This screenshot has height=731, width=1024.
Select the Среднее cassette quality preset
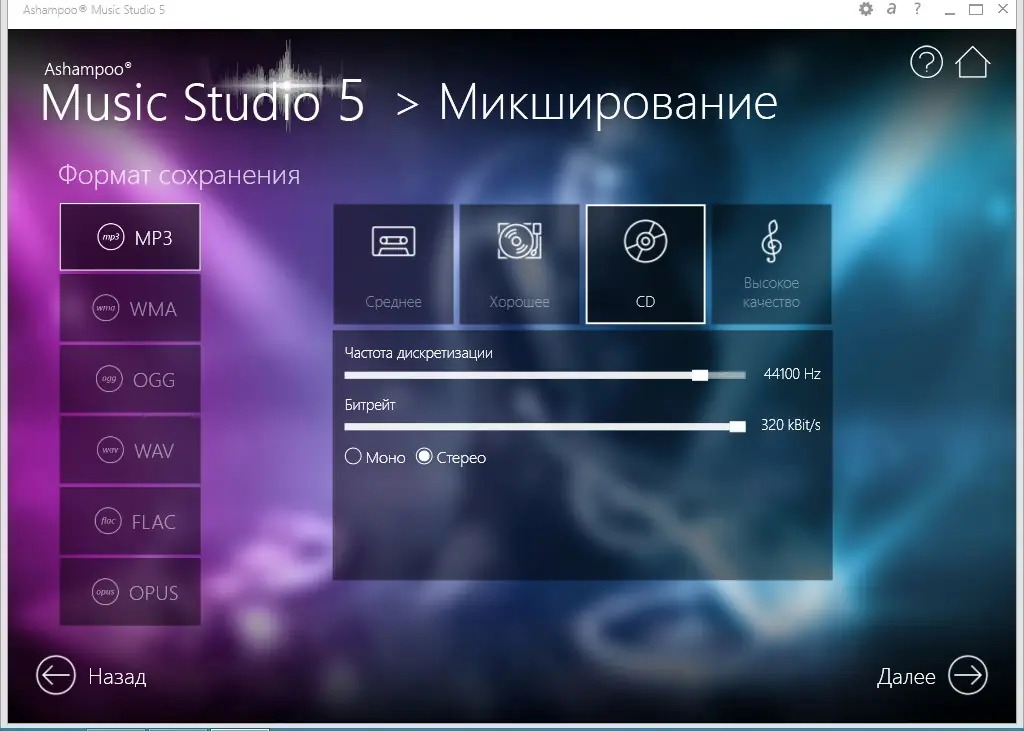[393, 264]
